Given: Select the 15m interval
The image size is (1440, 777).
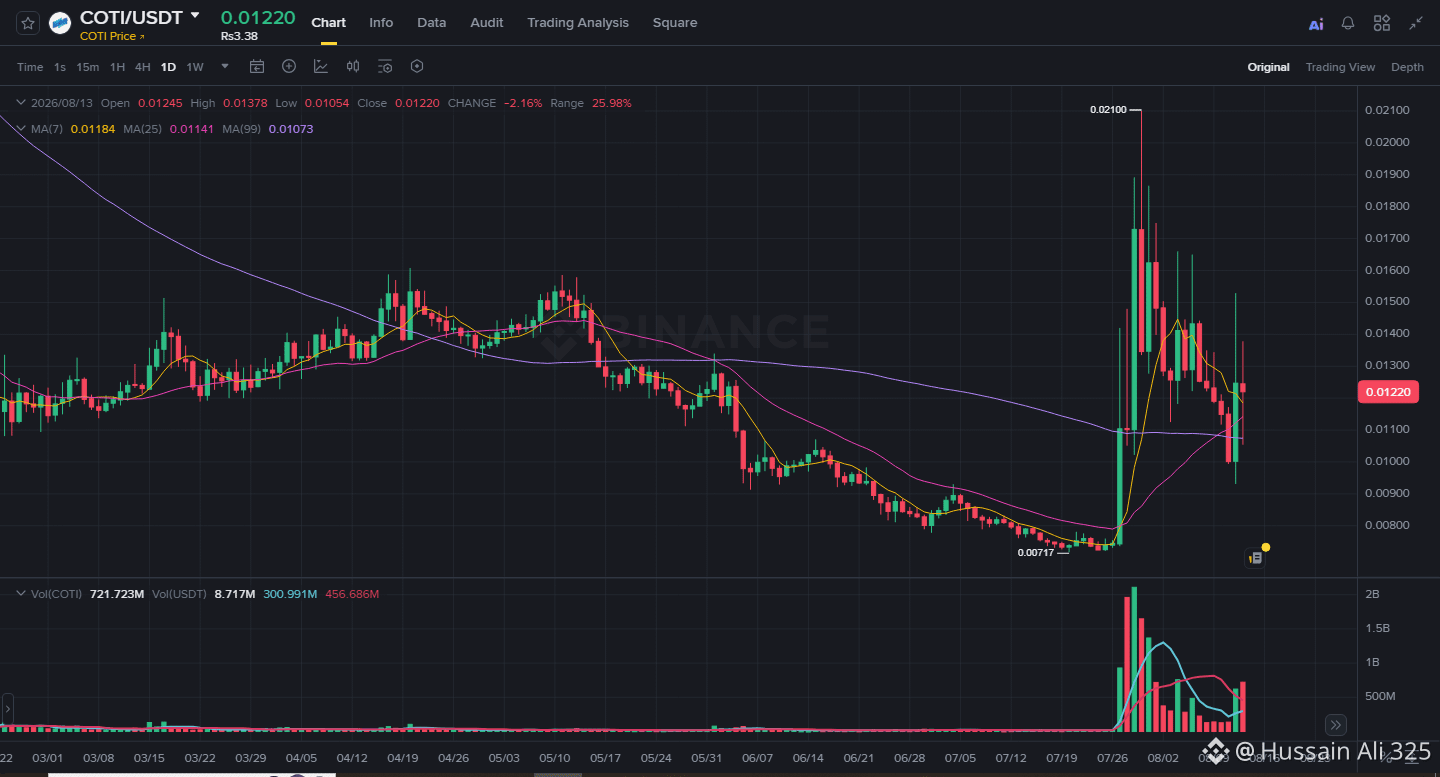Looking at the screenshot, I should (88, 67).
